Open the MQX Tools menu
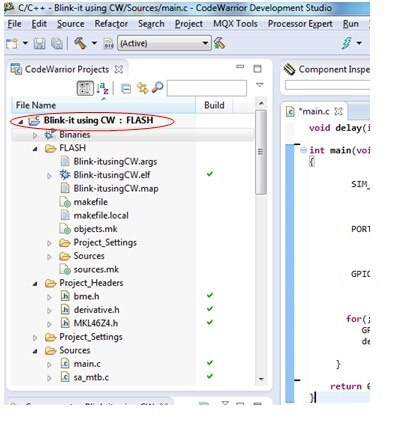The height and width of the screenshot is (425, 394). click(x=235, y=24)
